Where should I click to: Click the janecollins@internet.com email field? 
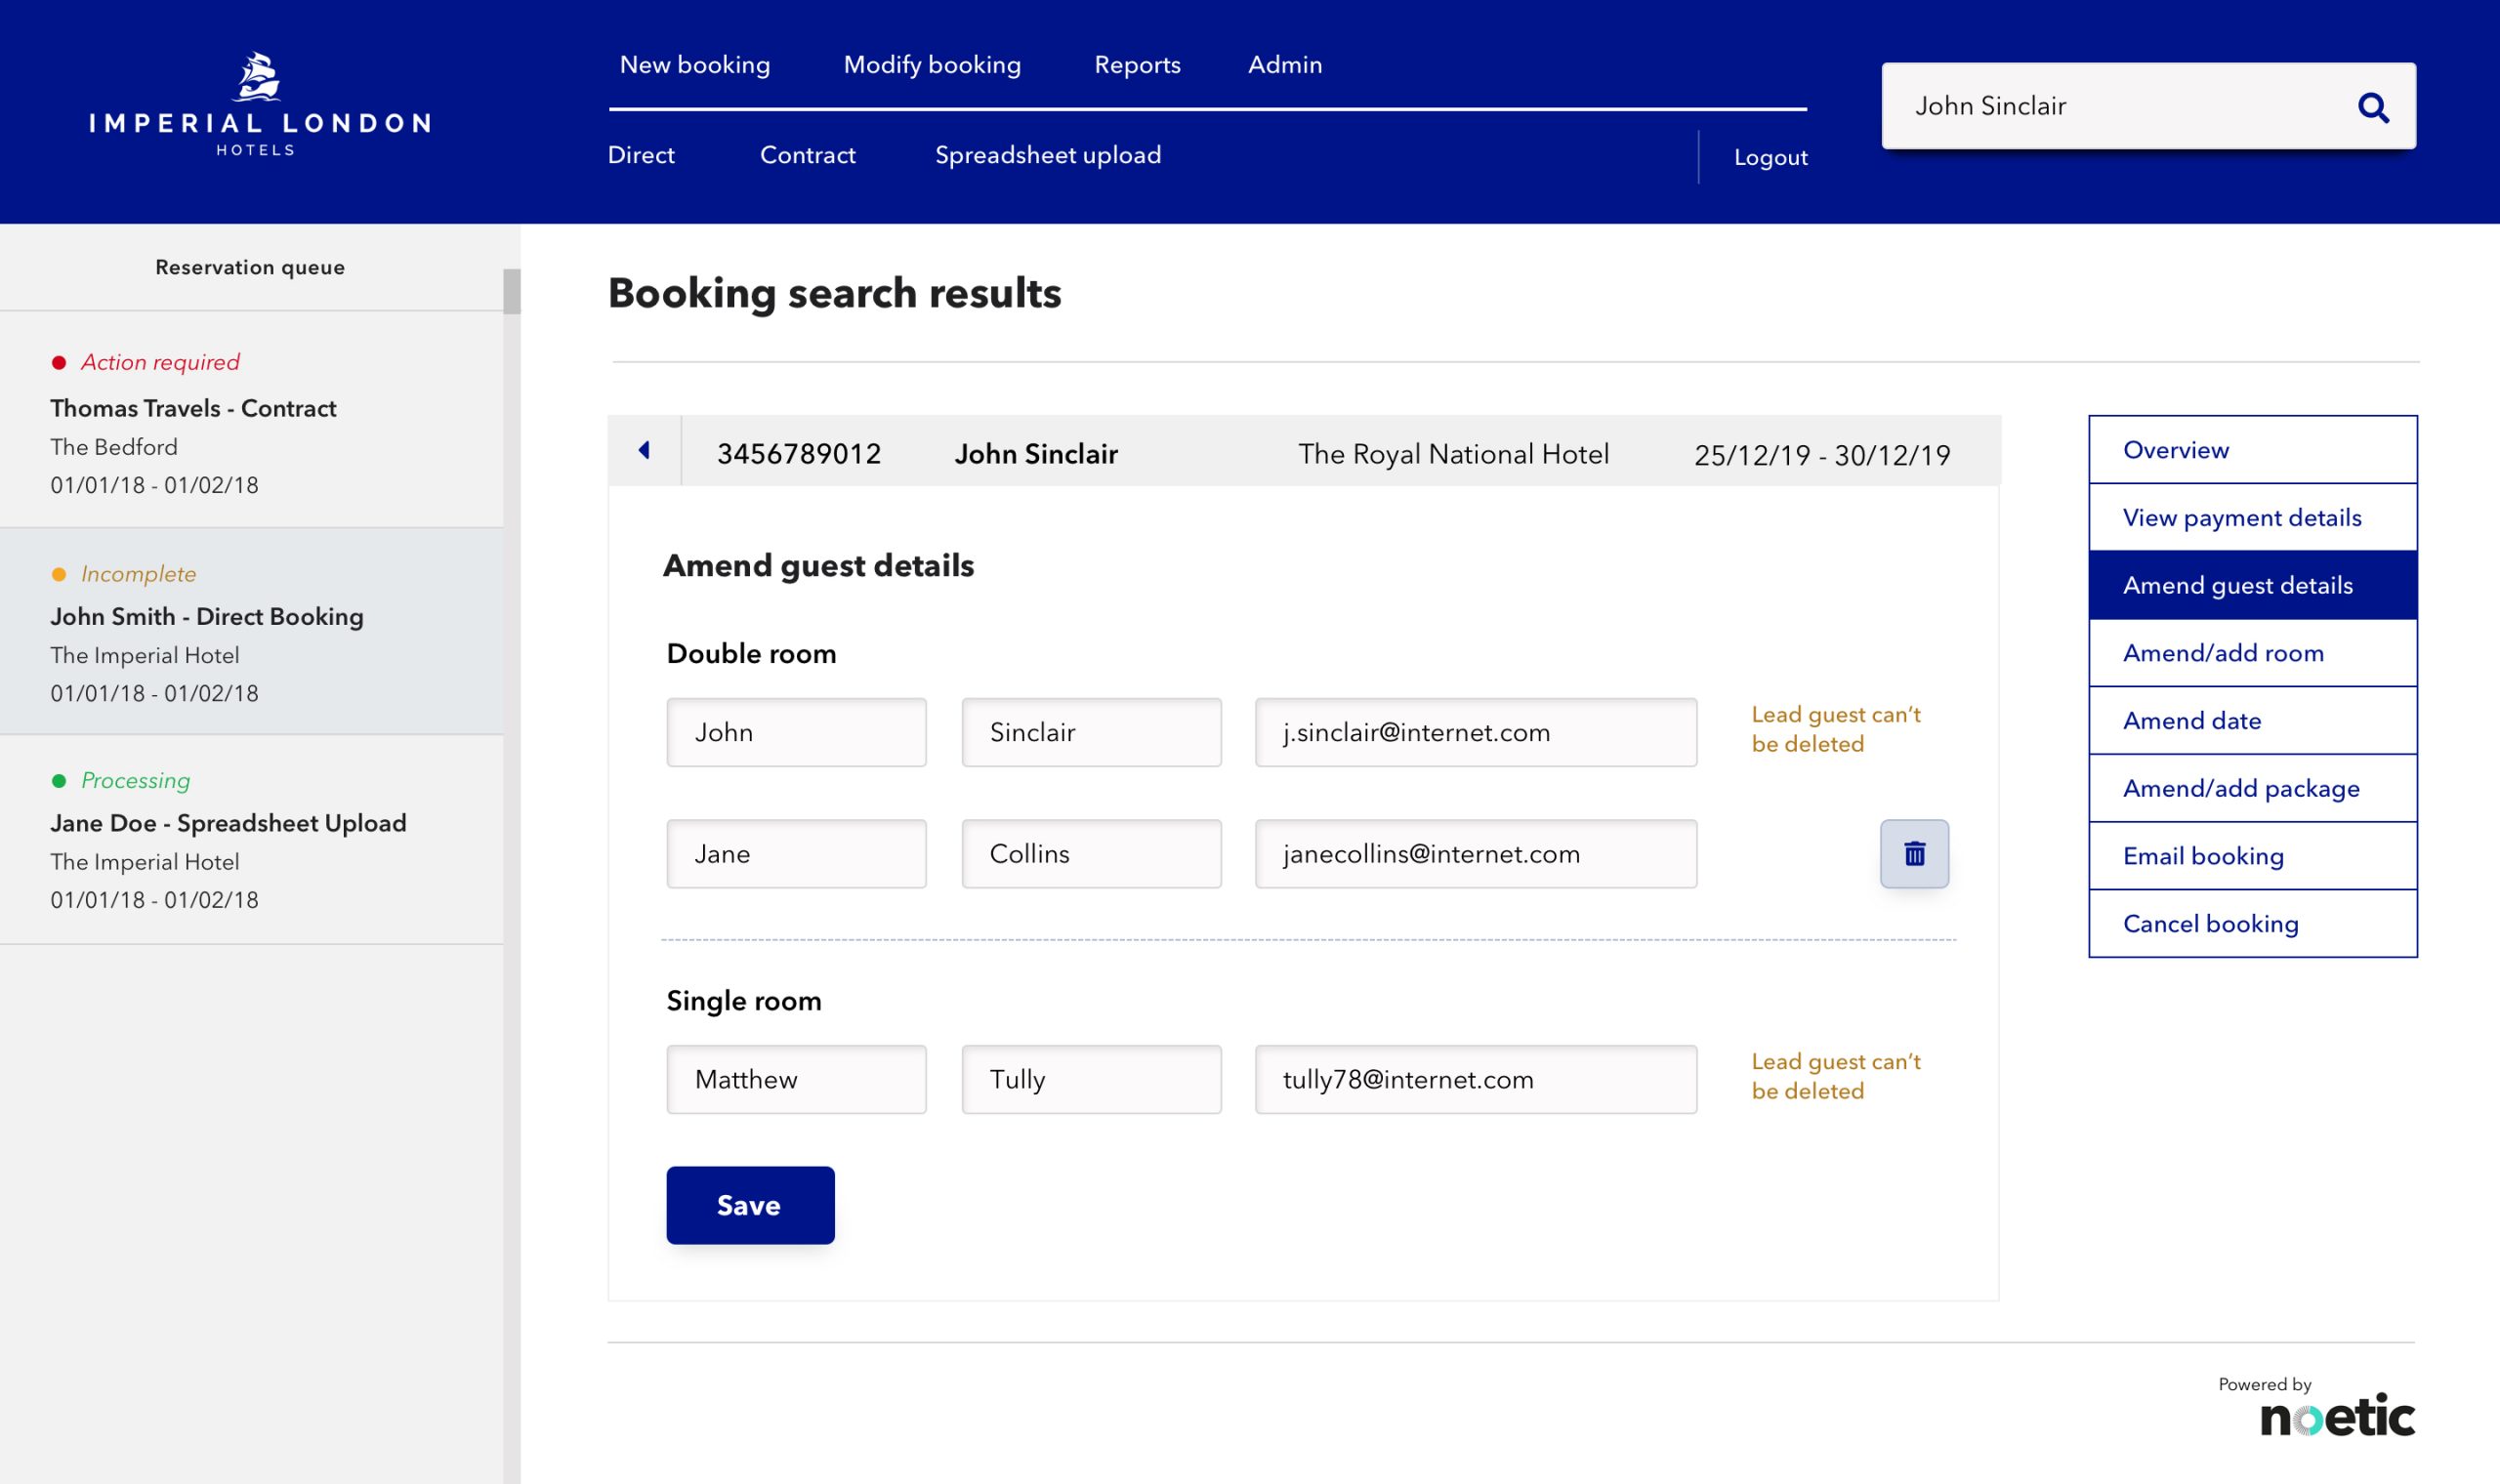(x=1475, y=853)
